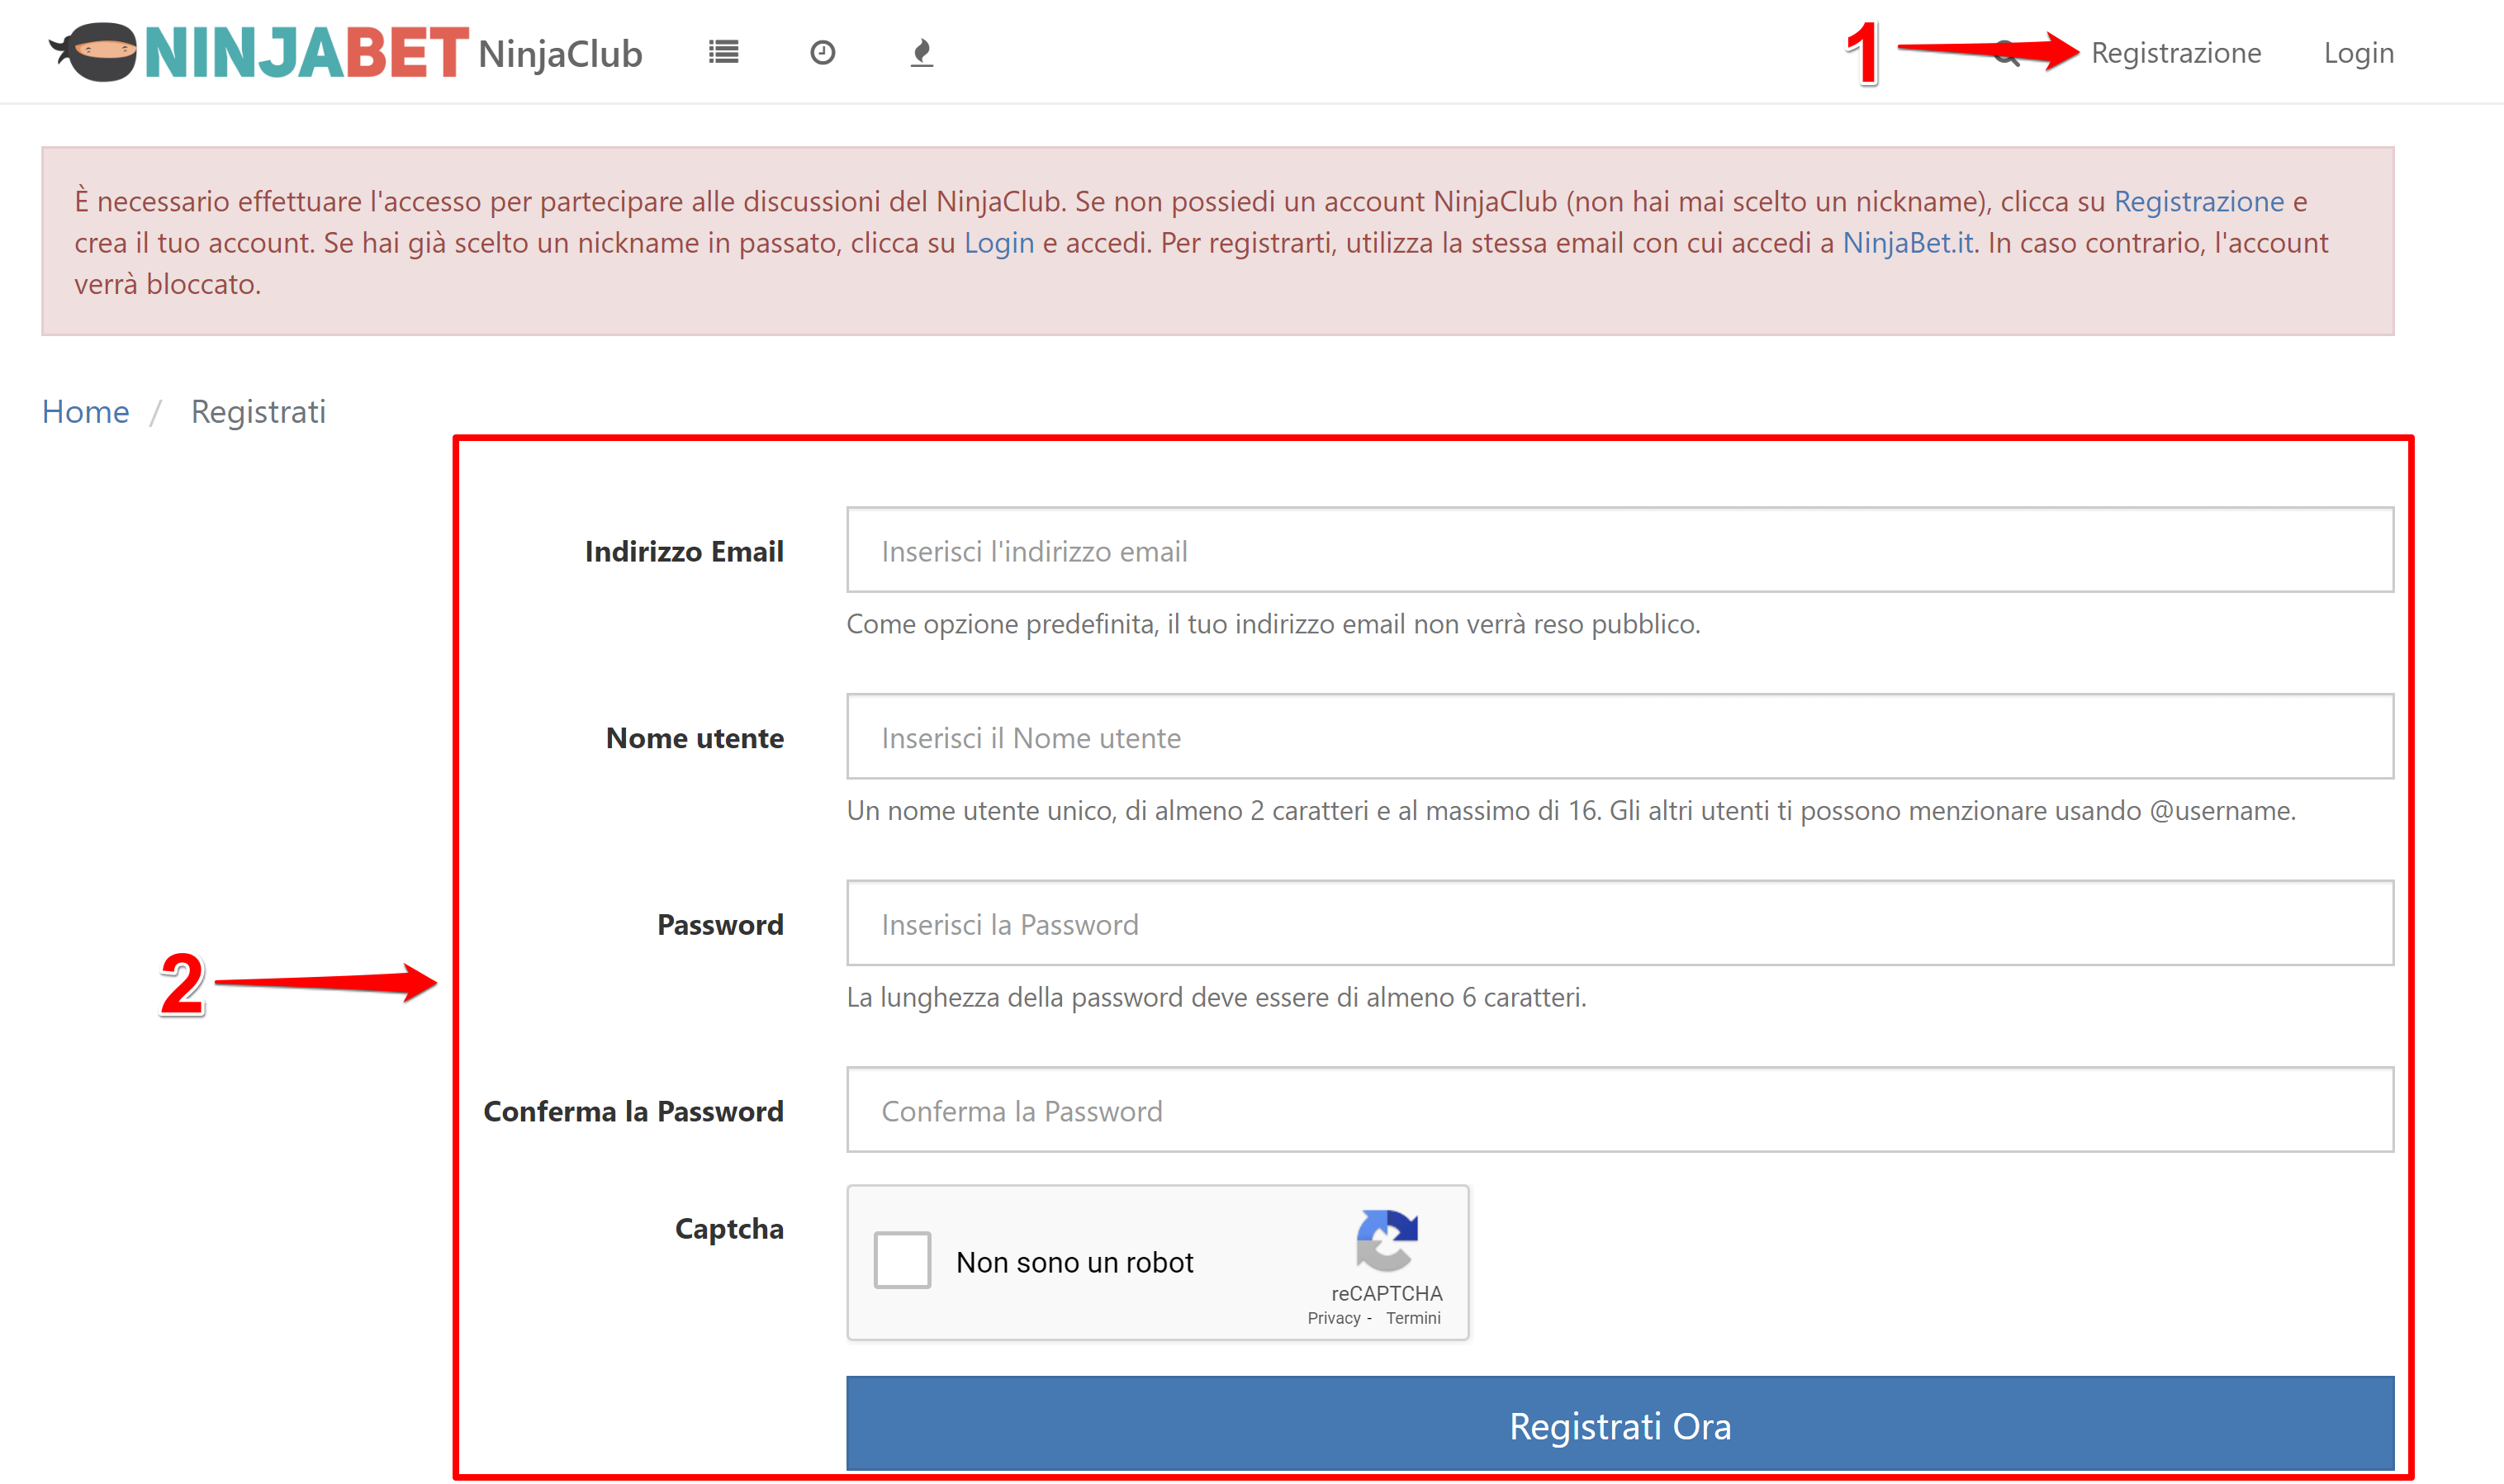Open the reCAPTCHA Termini link
Screen dimensions: 2504x1484
[x=1412, y=1318]
